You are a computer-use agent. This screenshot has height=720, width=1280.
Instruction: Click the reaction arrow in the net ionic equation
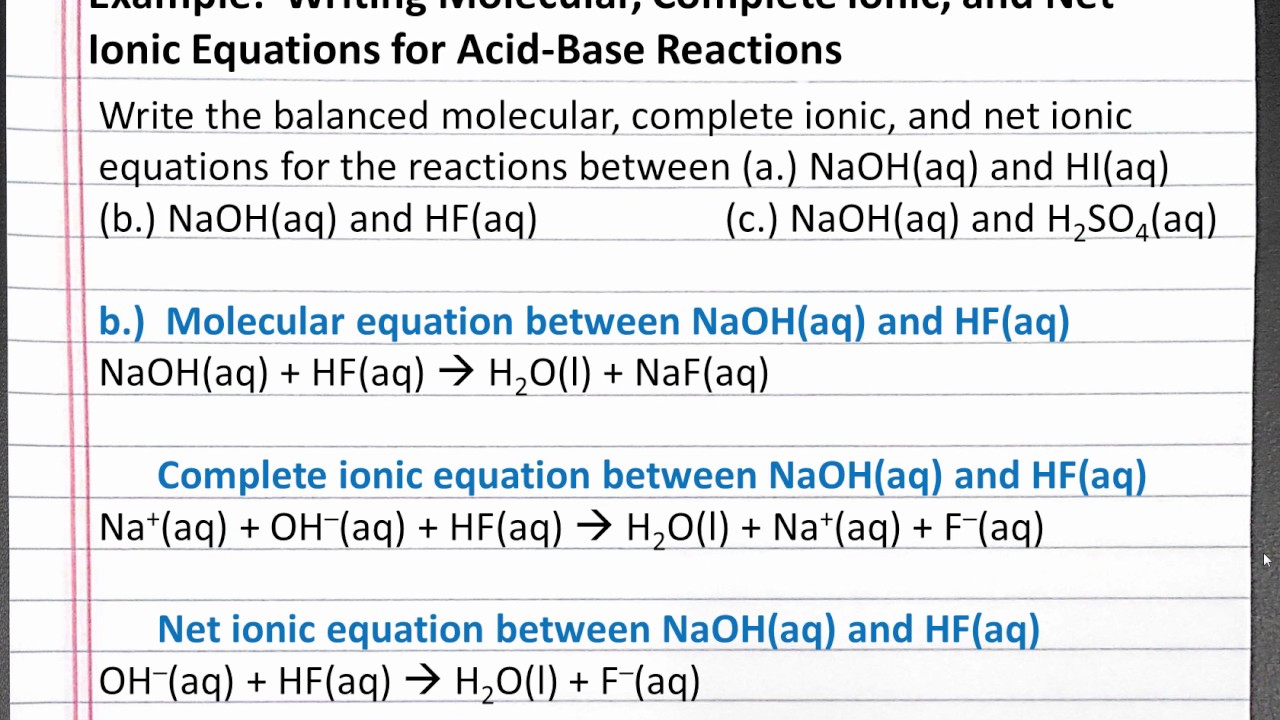[423, 682]
